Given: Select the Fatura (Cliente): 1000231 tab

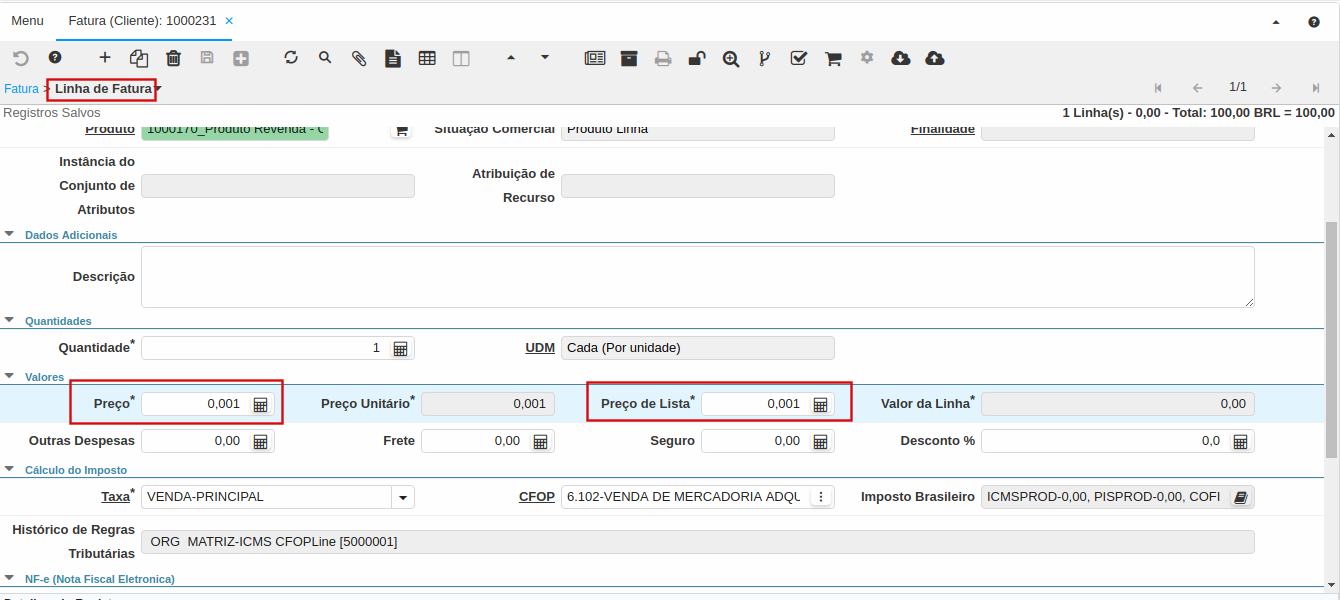Looking at the screenshot, I should pos(142,21).
